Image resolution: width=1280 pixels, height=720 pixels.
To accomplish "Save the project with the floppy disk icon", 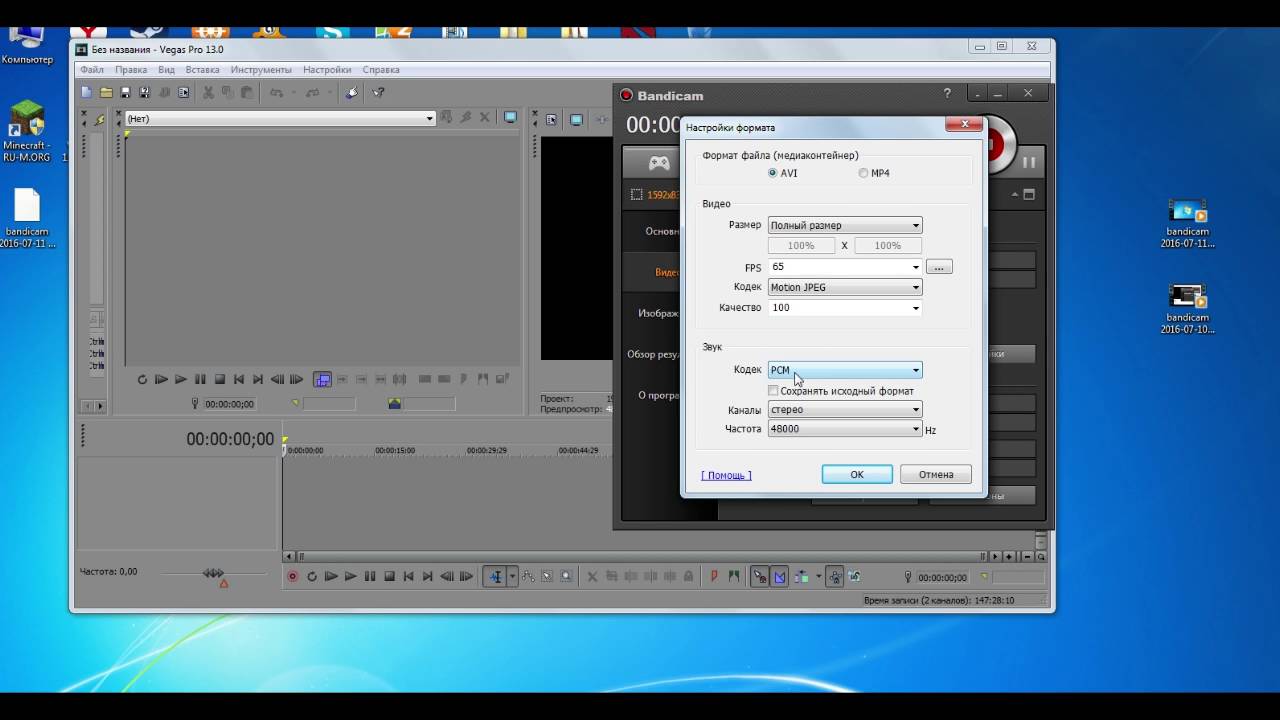I will [125, 92].
